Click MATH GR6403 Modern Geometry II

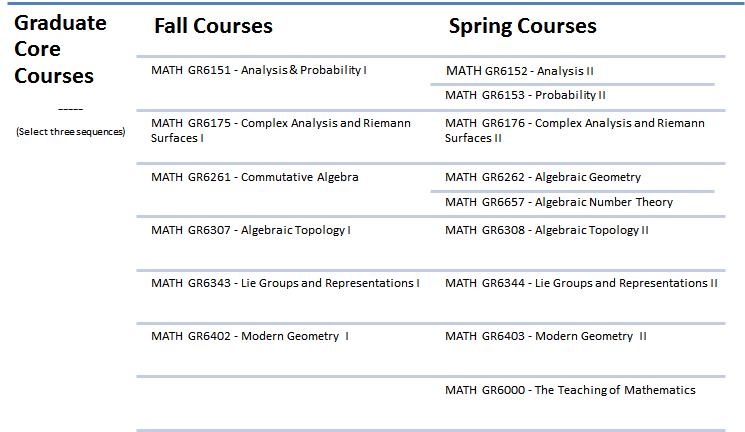tap(545, 336)
